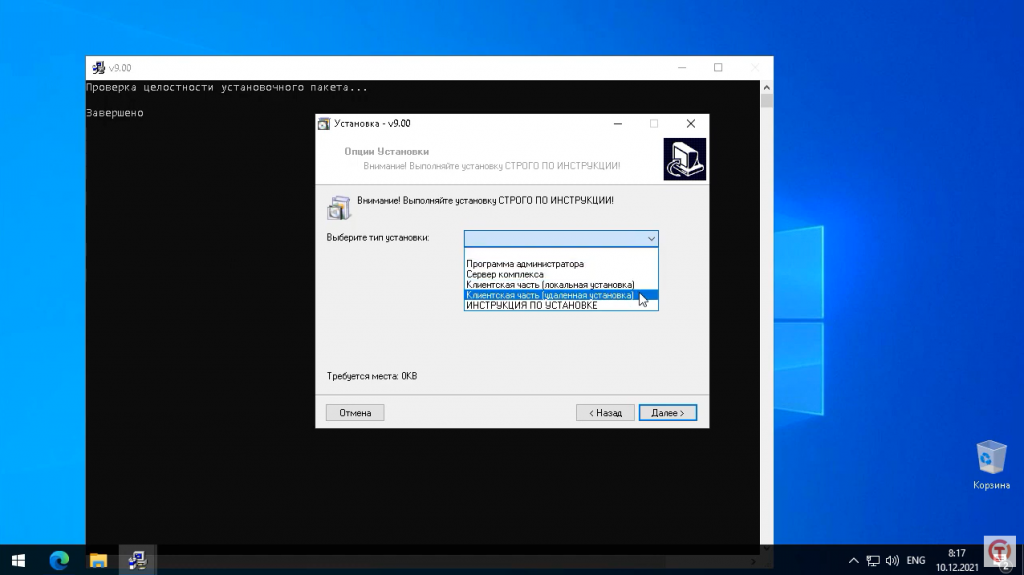Click the 'Отмена' button

(355, 412)
